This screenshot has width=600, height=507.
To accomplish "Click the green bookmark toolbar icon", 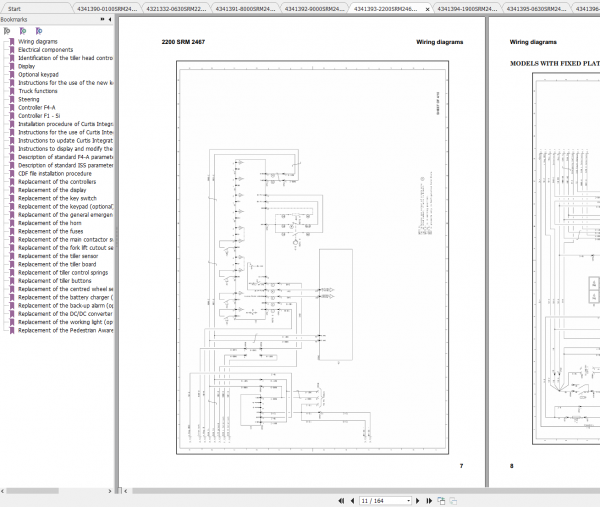I will (23, 31).
